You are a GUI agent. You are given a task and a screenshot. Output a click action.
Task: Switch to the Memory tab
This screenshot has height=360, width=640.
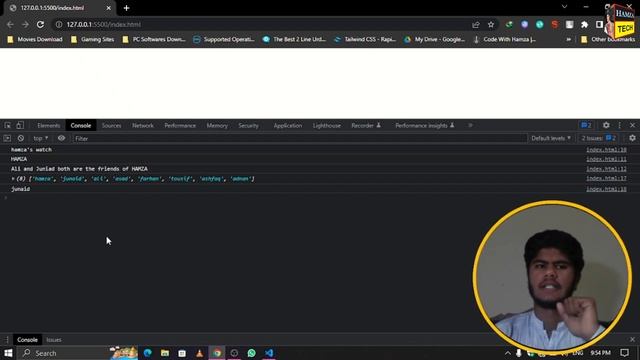[x=217, y=125]
